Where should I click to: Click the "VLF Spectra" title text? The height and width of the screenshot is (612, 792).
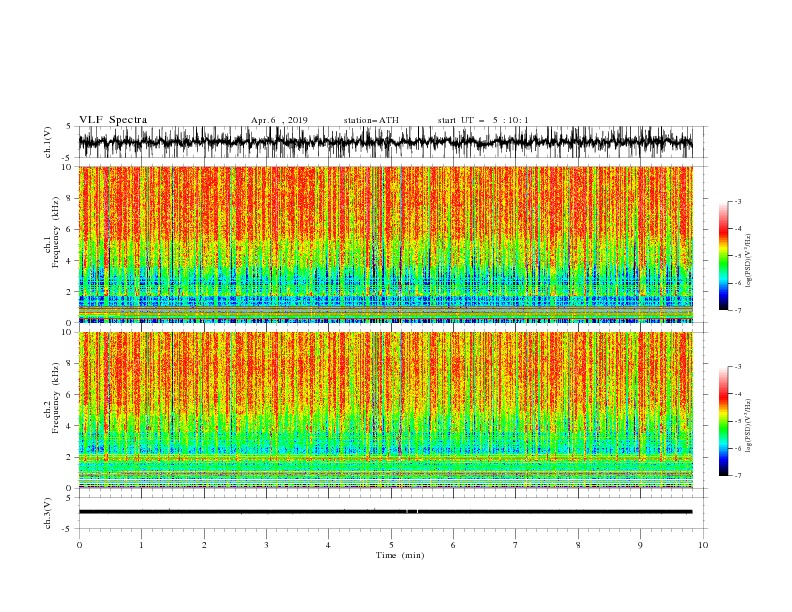point(113,120)
